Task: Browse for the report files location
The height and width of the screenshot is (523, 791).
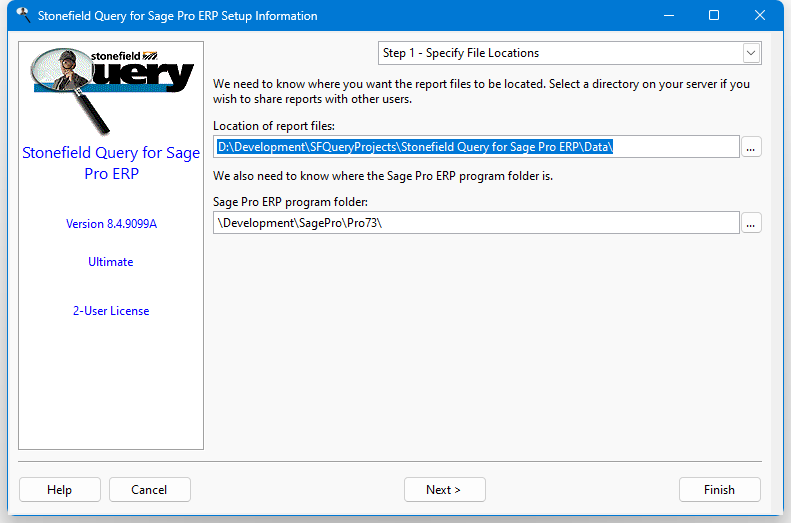Action: click(751, 147)
